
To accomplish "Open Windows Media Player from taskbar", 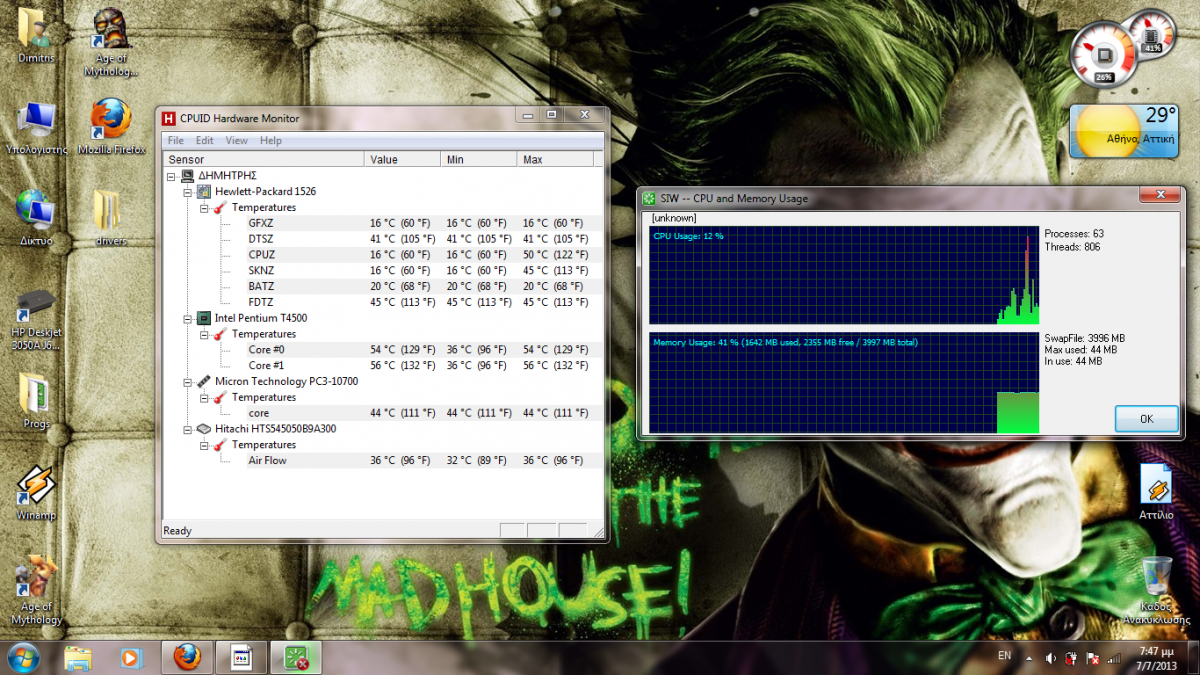I will 131,657.
